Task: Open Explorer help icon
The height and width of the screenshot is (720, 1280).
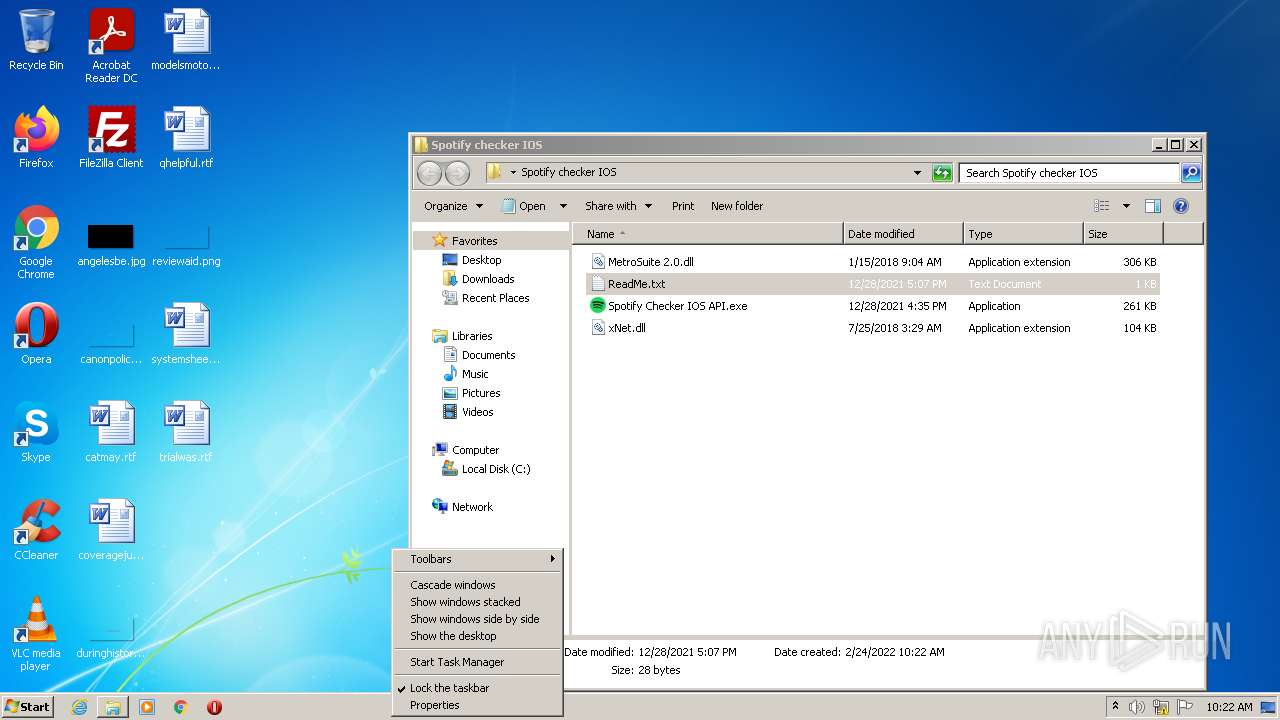Action: pos(1180,206)
